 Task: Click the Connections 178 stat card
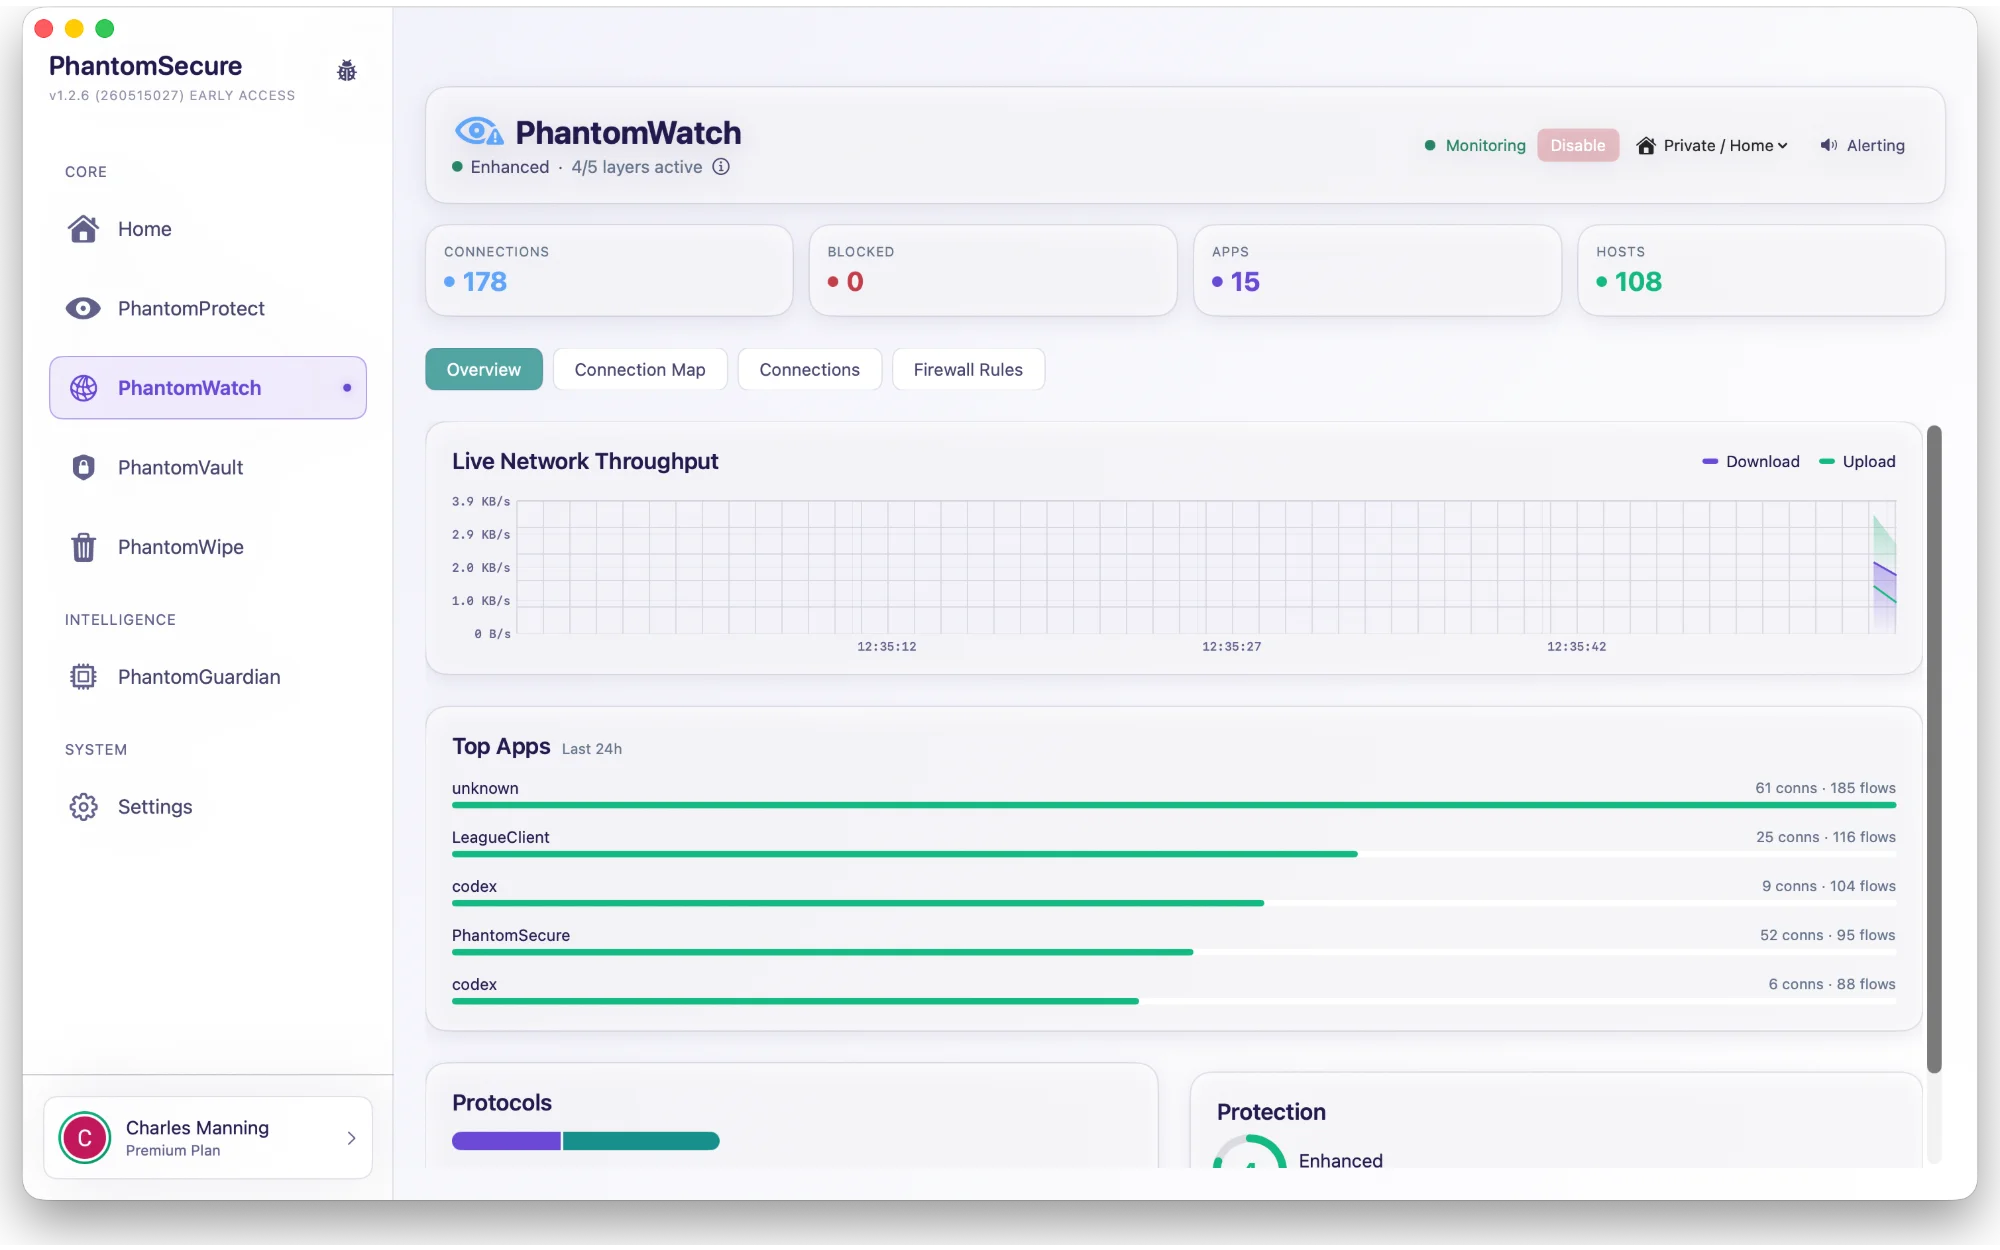609,270
